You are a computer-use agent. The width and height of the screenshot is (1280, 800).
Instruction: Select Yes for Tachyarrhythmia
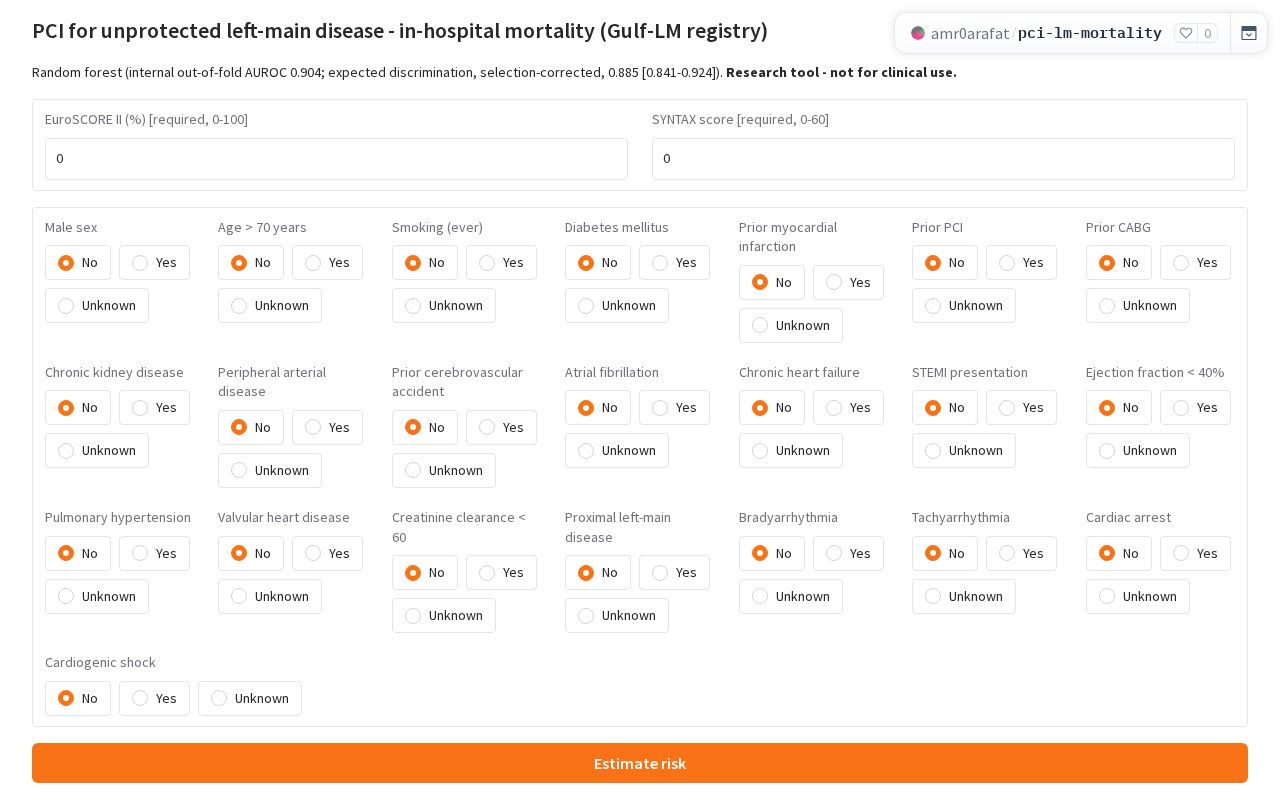pos(1021,553)
